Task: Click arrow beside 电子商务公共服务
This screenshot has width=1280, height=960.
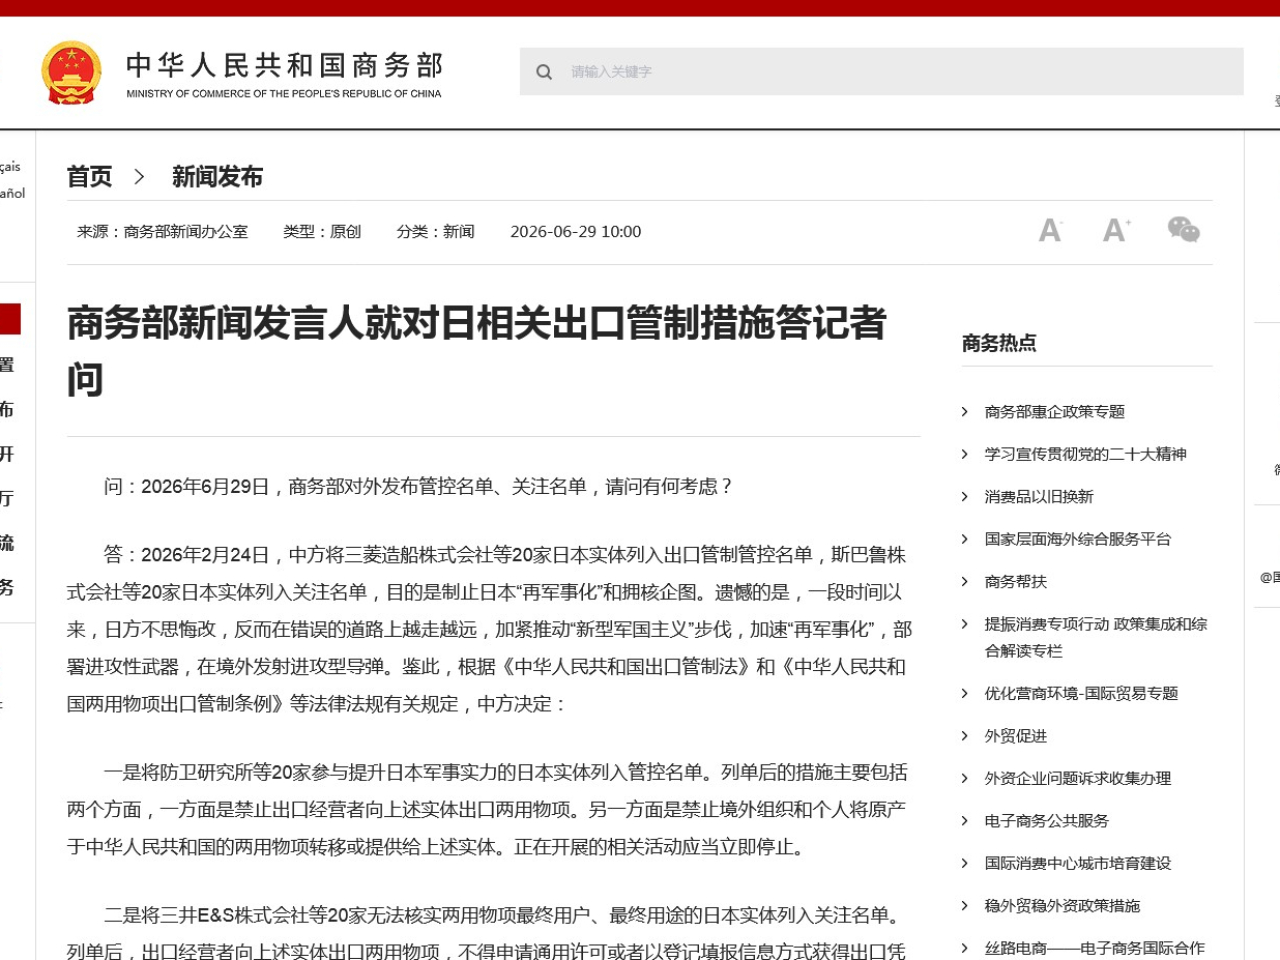Action: 965,821
